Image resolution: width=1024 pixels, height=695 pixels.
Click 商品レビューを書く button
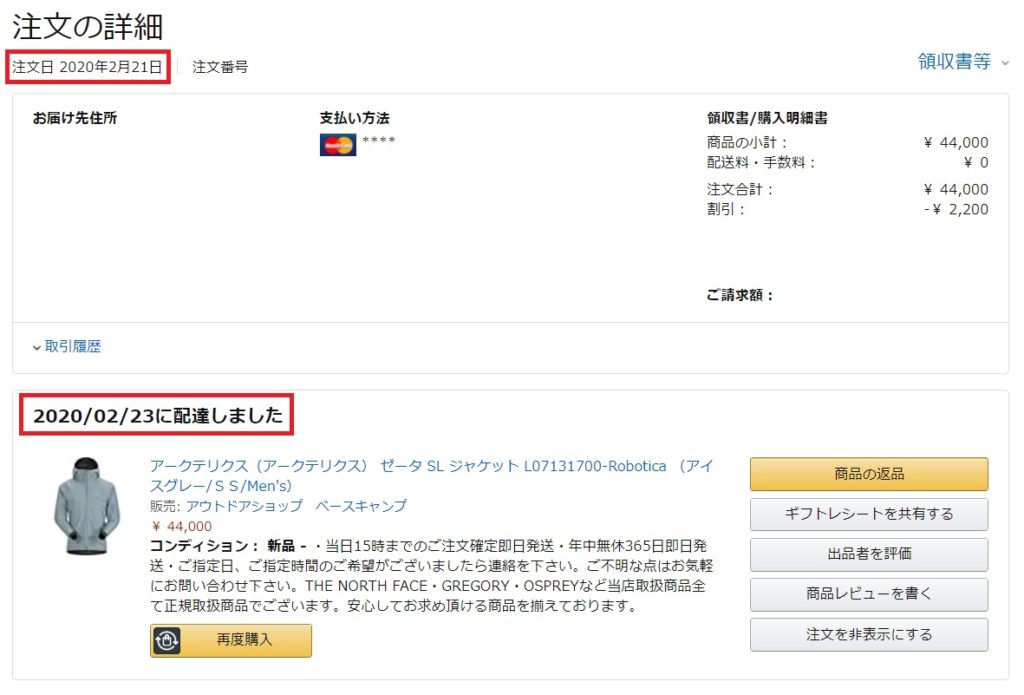coord(869,594)
